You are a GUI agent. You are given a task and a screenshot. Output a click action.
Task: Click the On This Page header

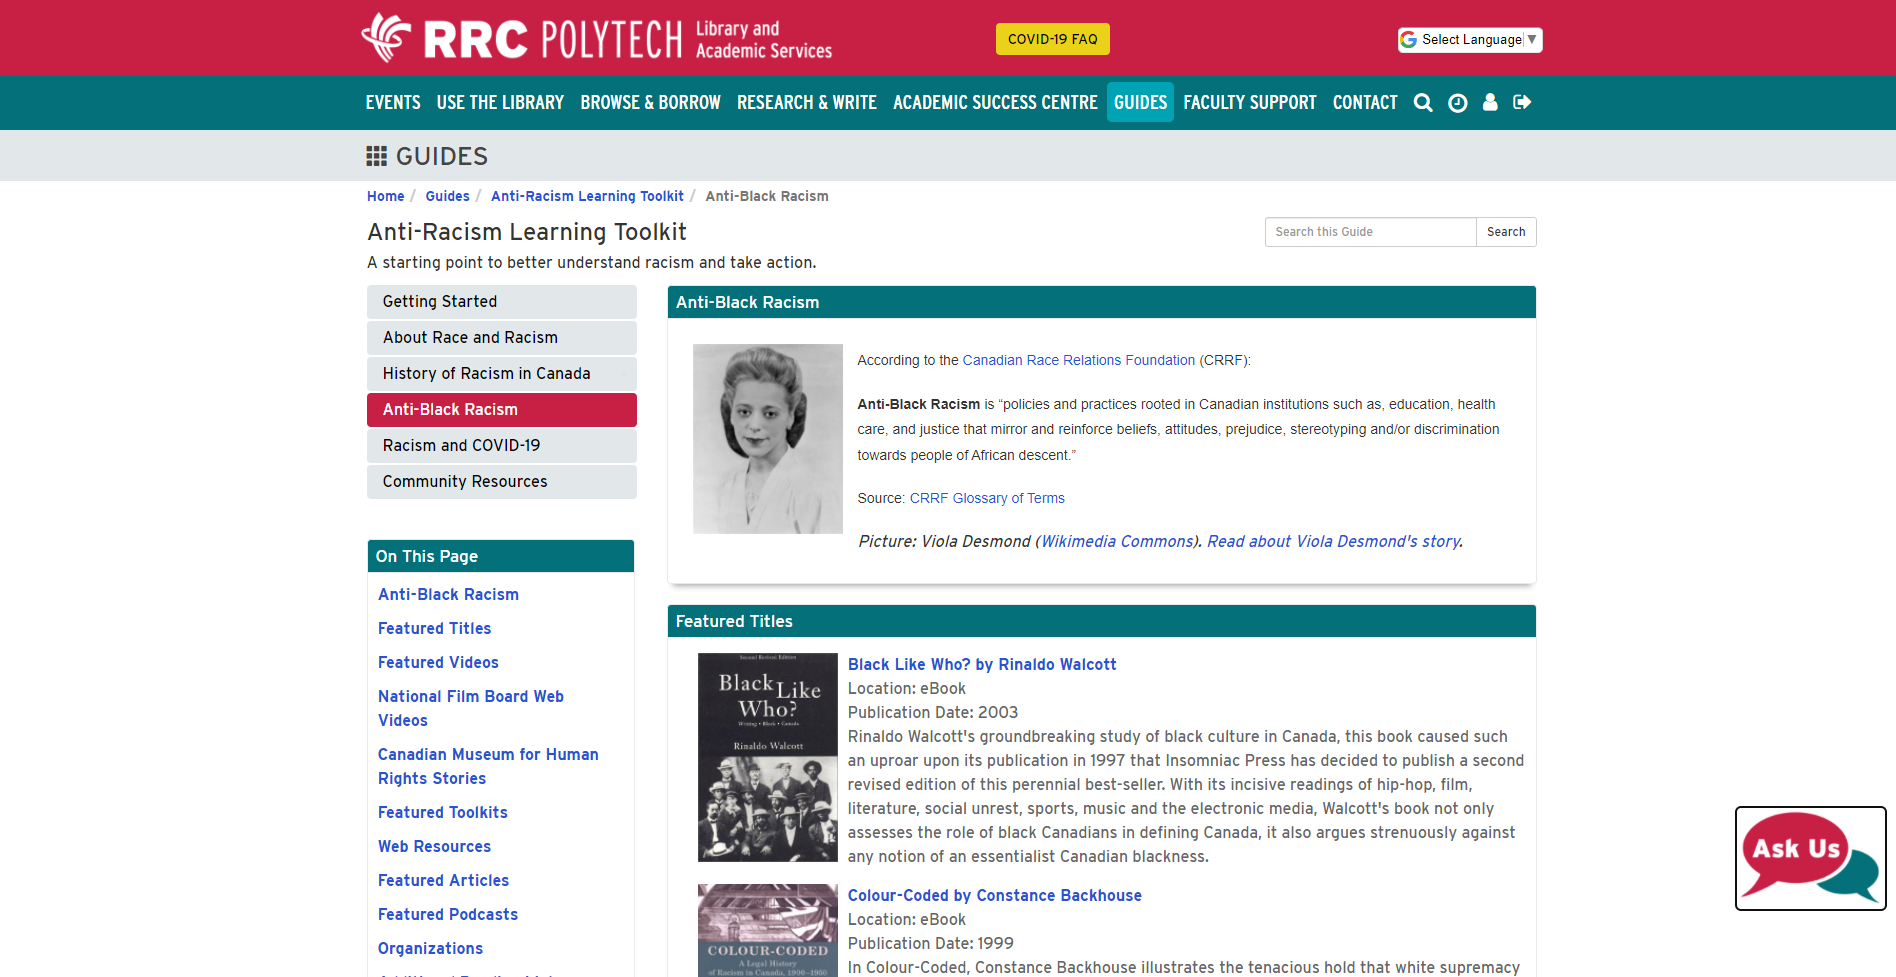pos(501,556)
